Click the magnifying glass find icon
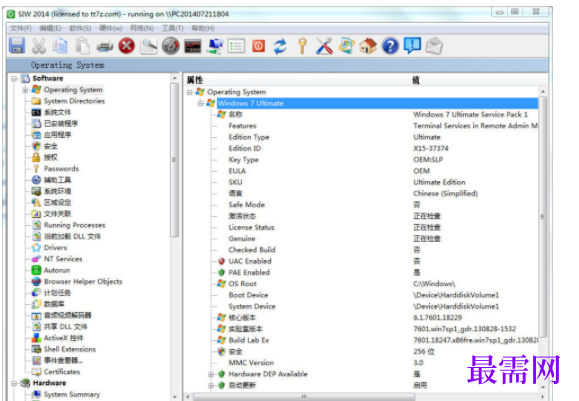 point(149,46)
